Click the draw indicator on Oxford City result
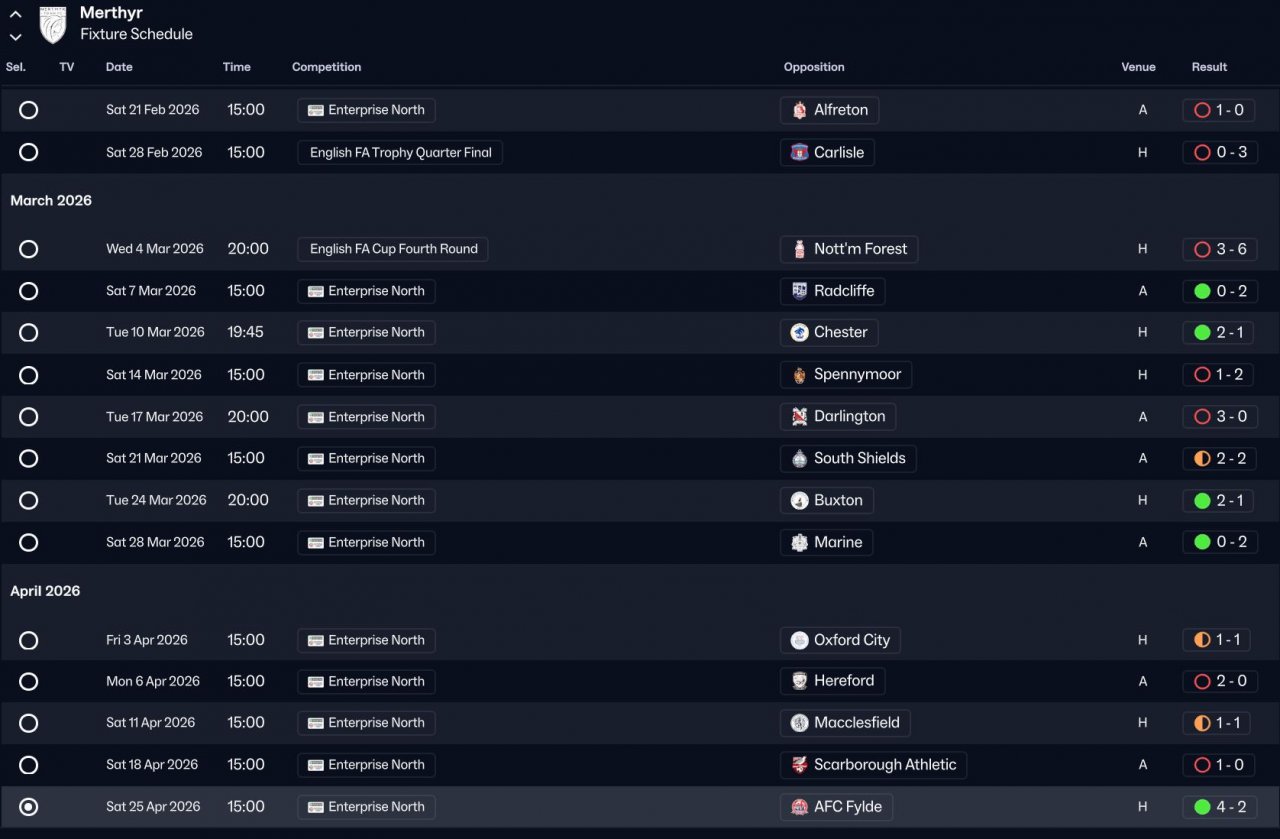 click(x=1202, y=640)
